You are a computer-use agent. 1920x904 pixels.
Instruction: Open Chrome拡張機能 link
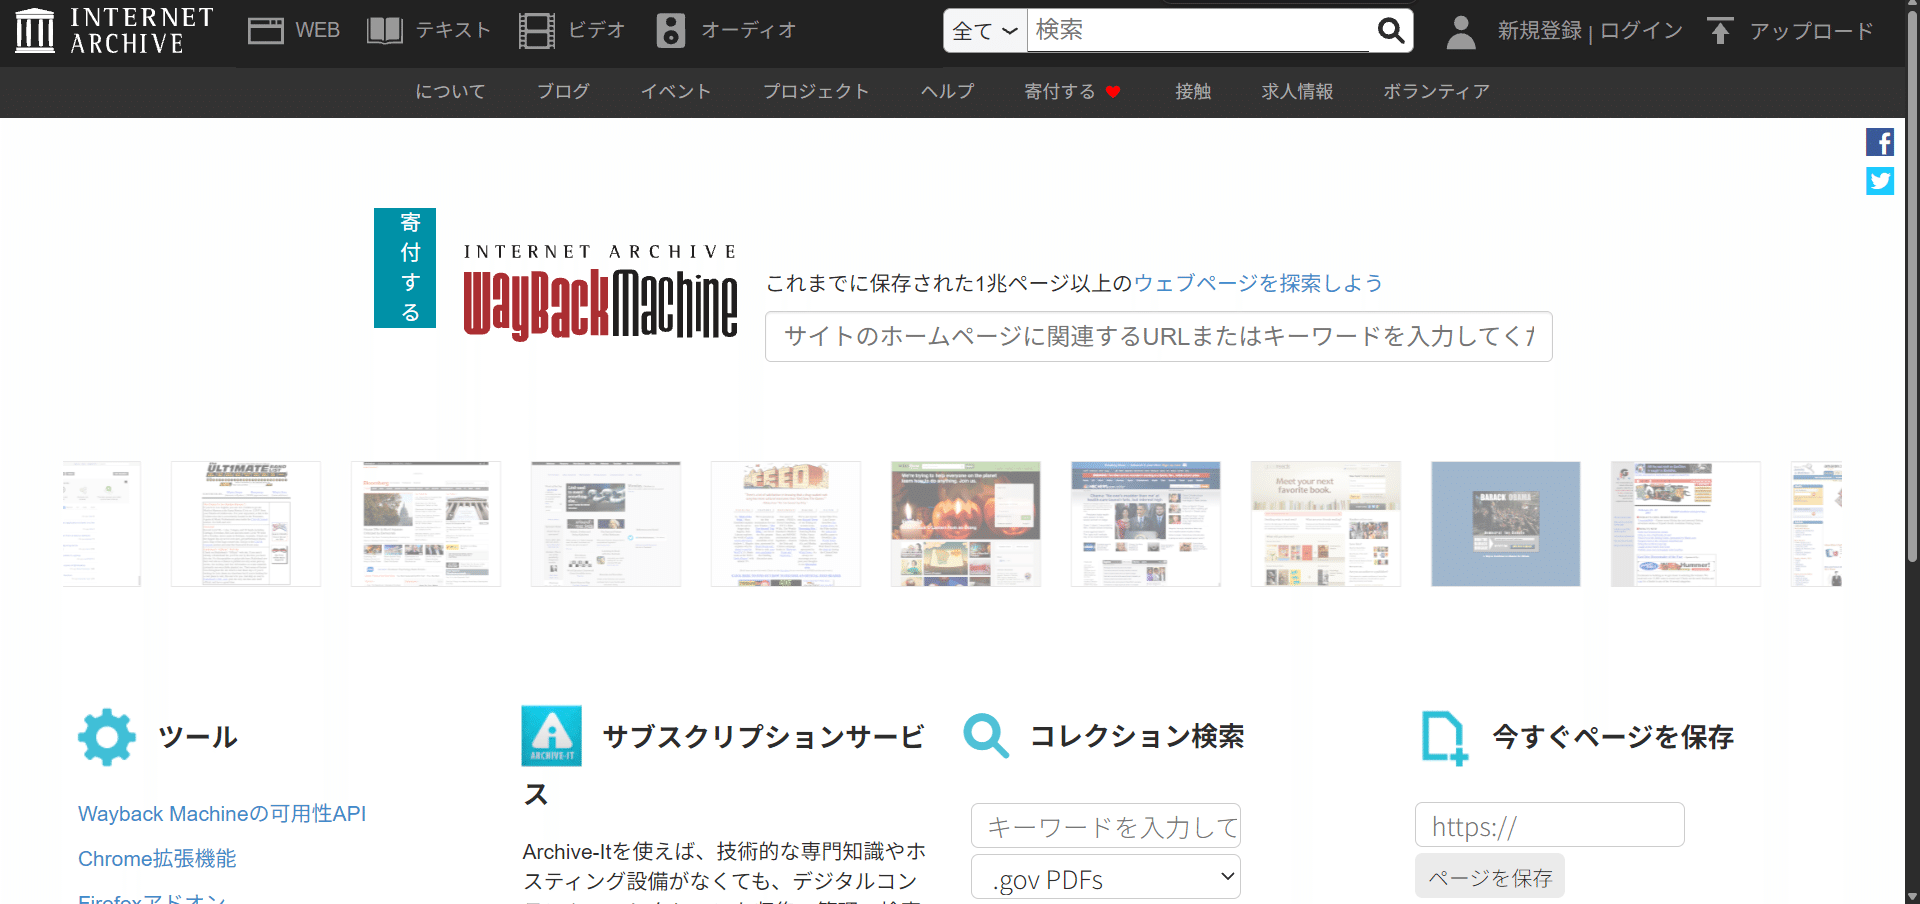157,859
